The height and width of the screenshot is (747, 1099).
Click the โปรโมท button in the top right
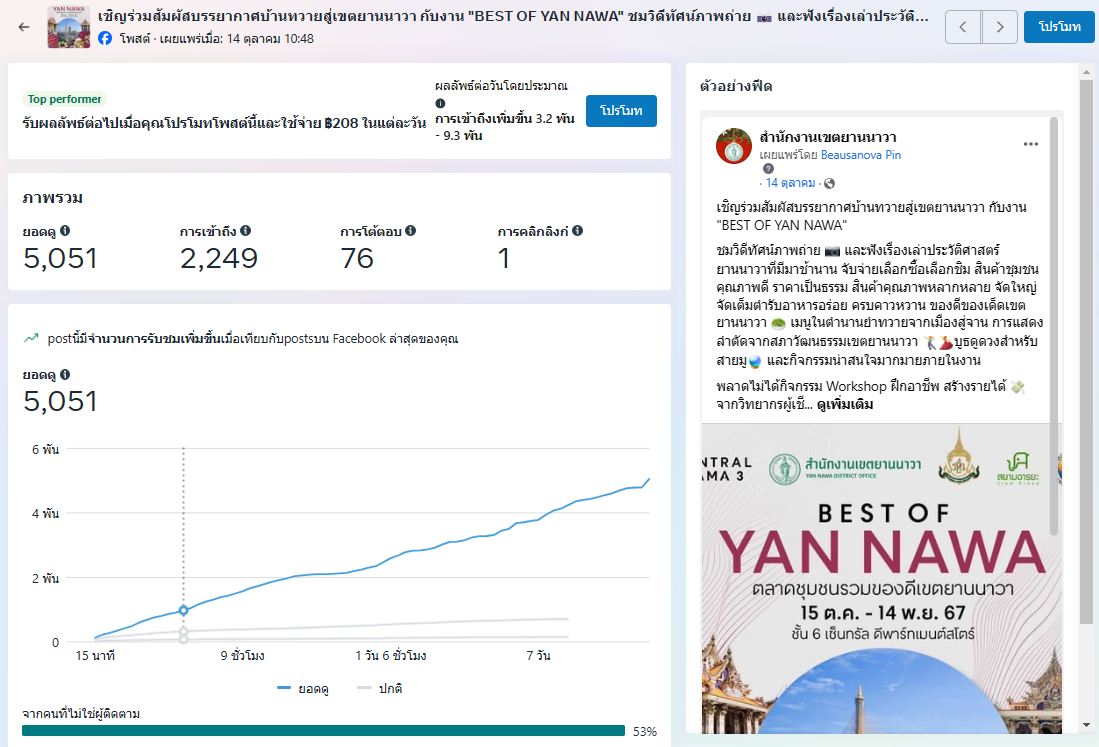[1059, 27]
